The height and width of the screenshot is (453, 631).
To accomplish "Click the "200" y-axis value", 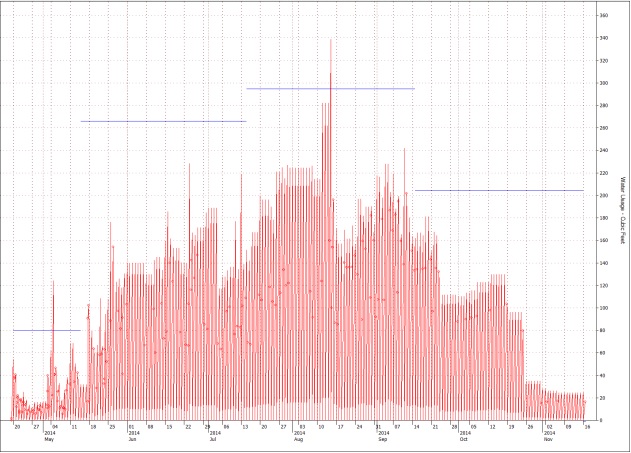I will (x=604, y=196).
